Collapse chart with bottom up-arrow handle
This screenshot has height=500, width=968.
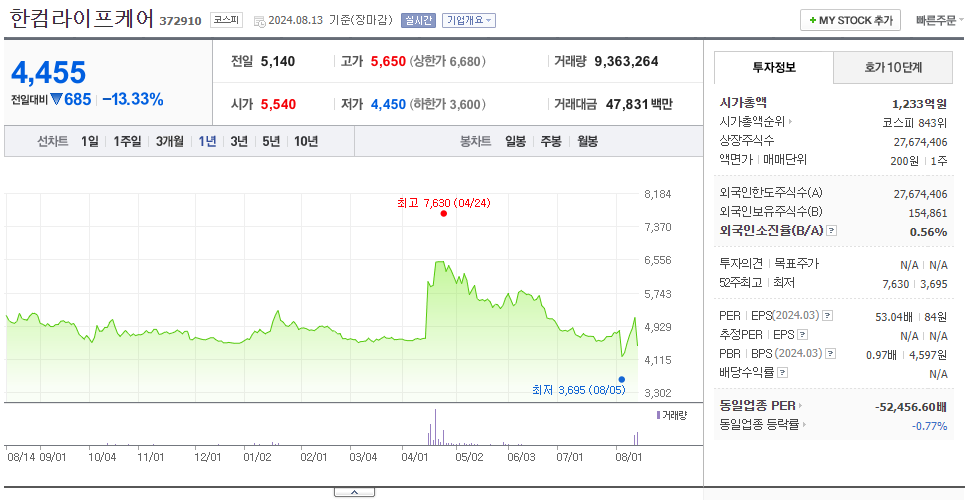coord(354,492)
